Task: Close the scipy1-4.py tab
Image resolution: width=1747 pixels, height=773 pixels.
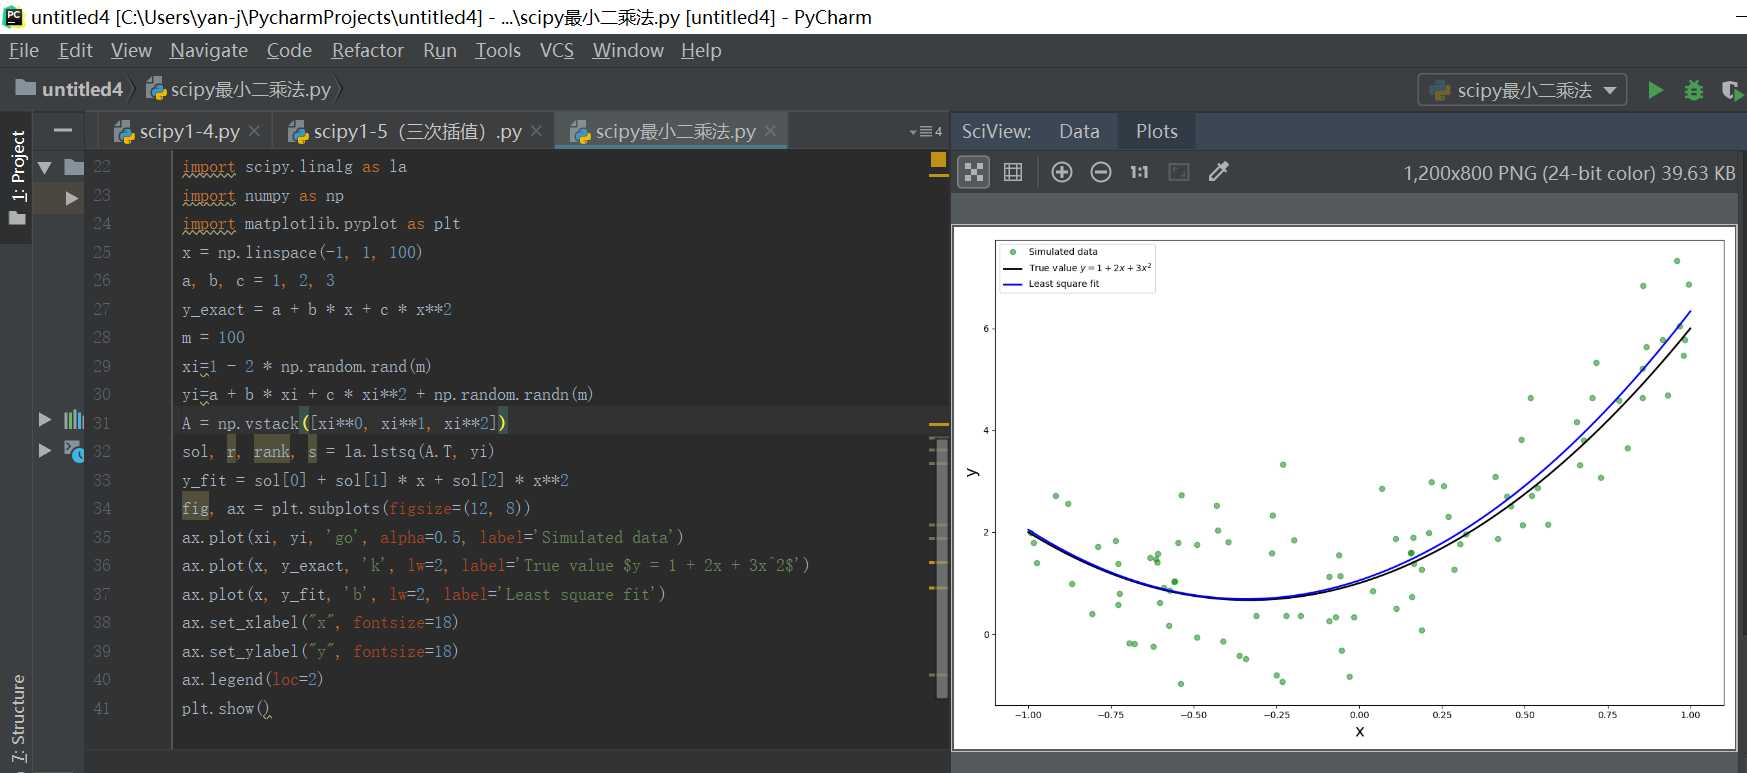Action: (x=254, y=131)
